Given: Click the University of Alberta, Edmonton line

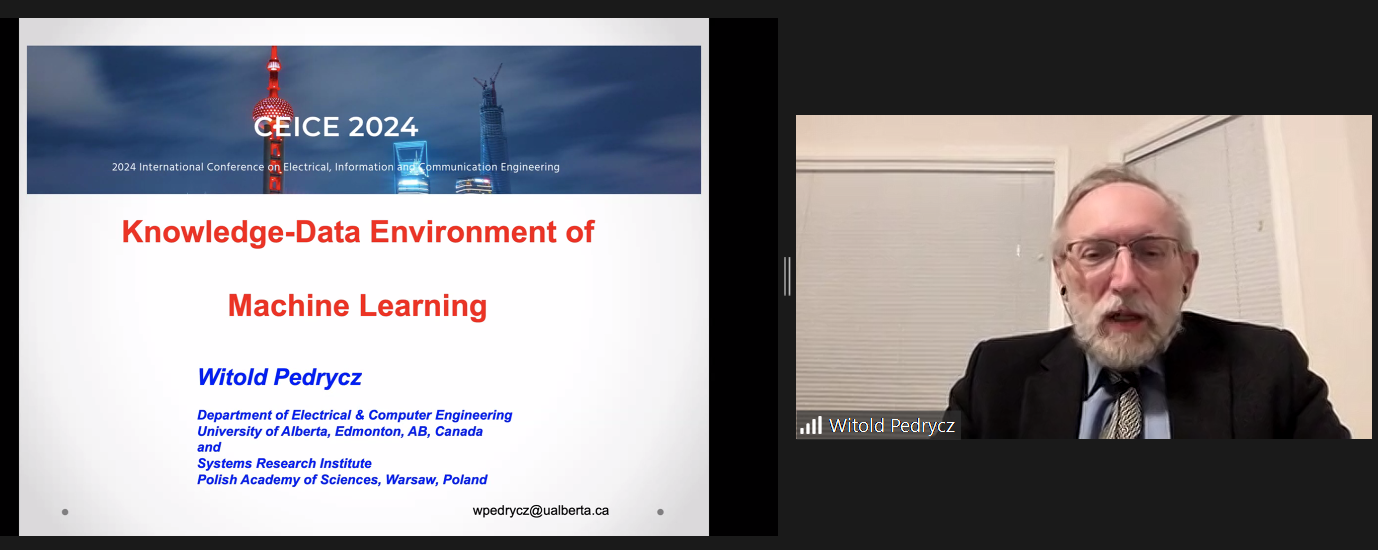Looking at the screenshot, I should click(x=339, y=431).
